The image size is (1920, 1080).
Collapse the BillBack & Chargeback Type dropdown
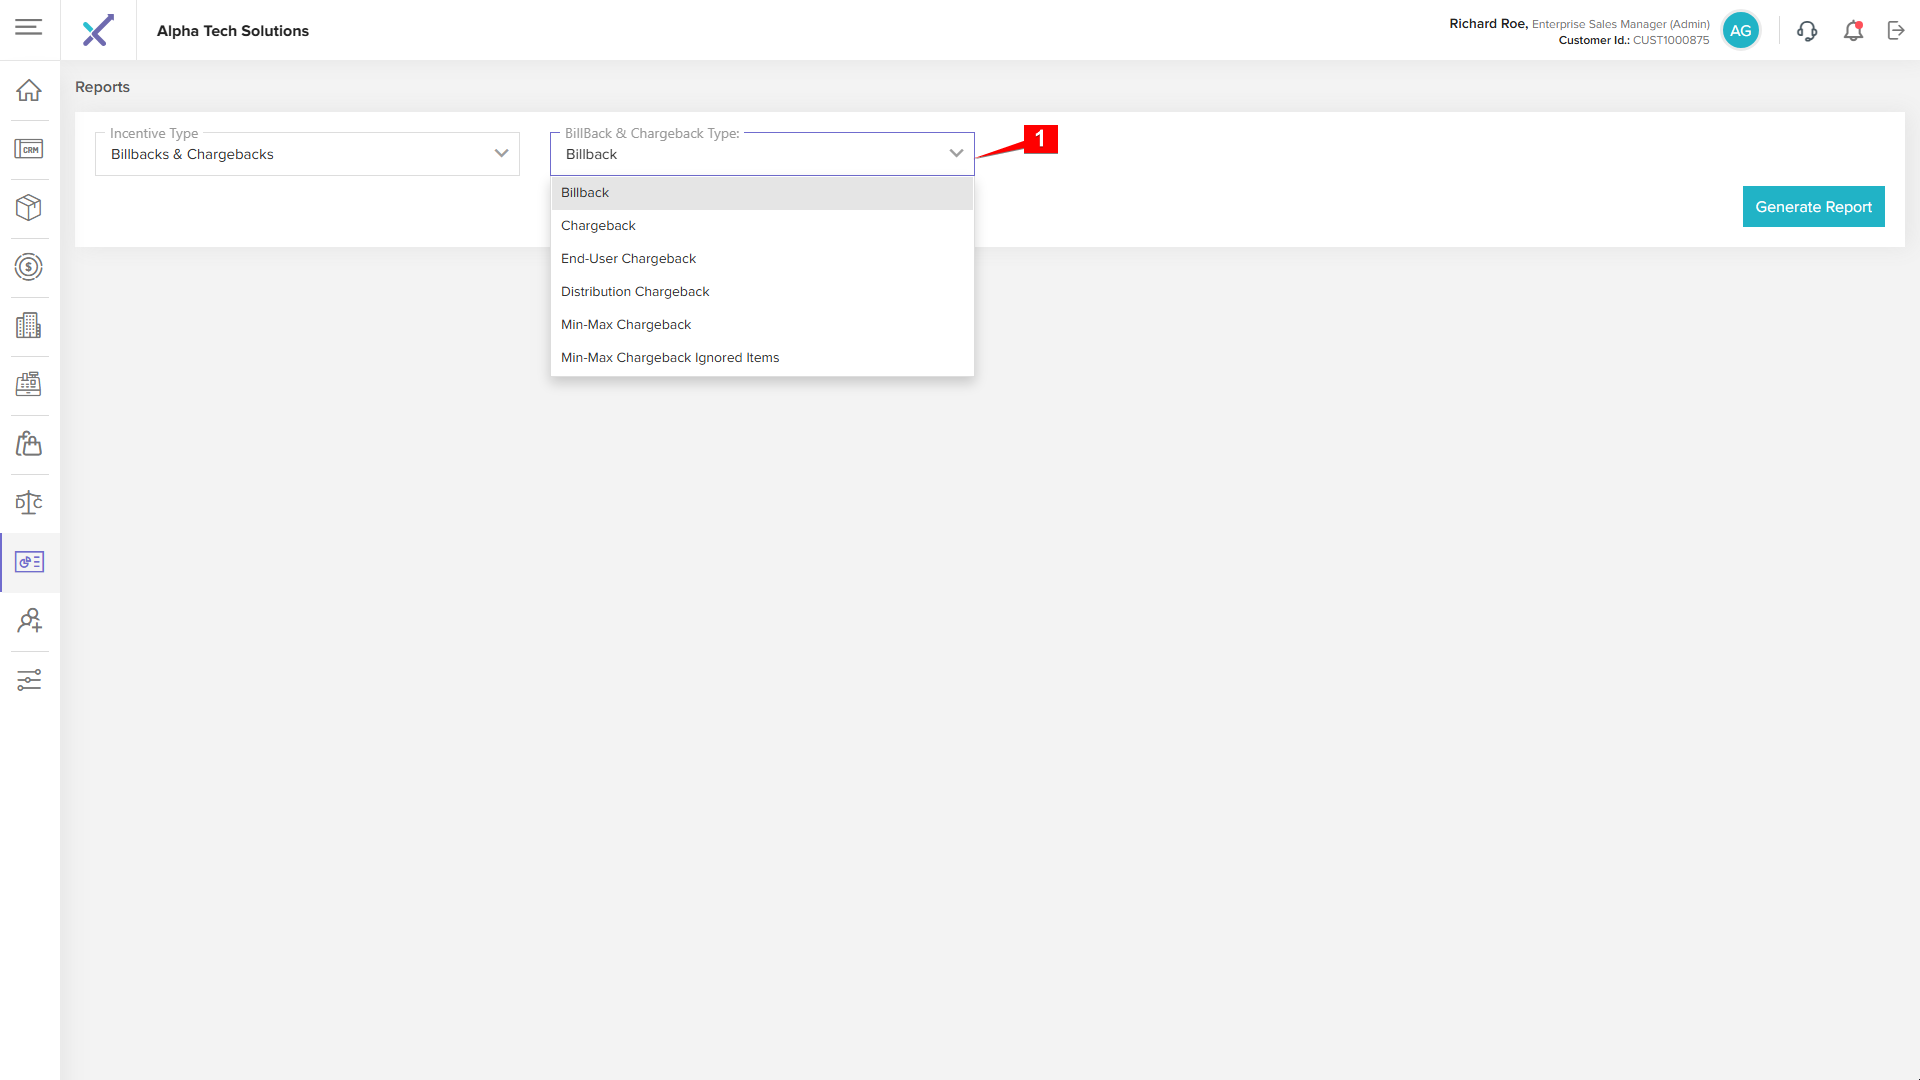point(956,154)
